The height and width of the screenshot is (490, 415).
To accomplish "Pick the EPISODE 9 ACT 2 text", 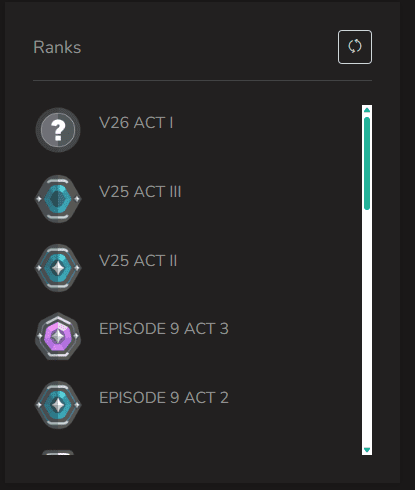I will pyautogui.click(x=164, y=398).
